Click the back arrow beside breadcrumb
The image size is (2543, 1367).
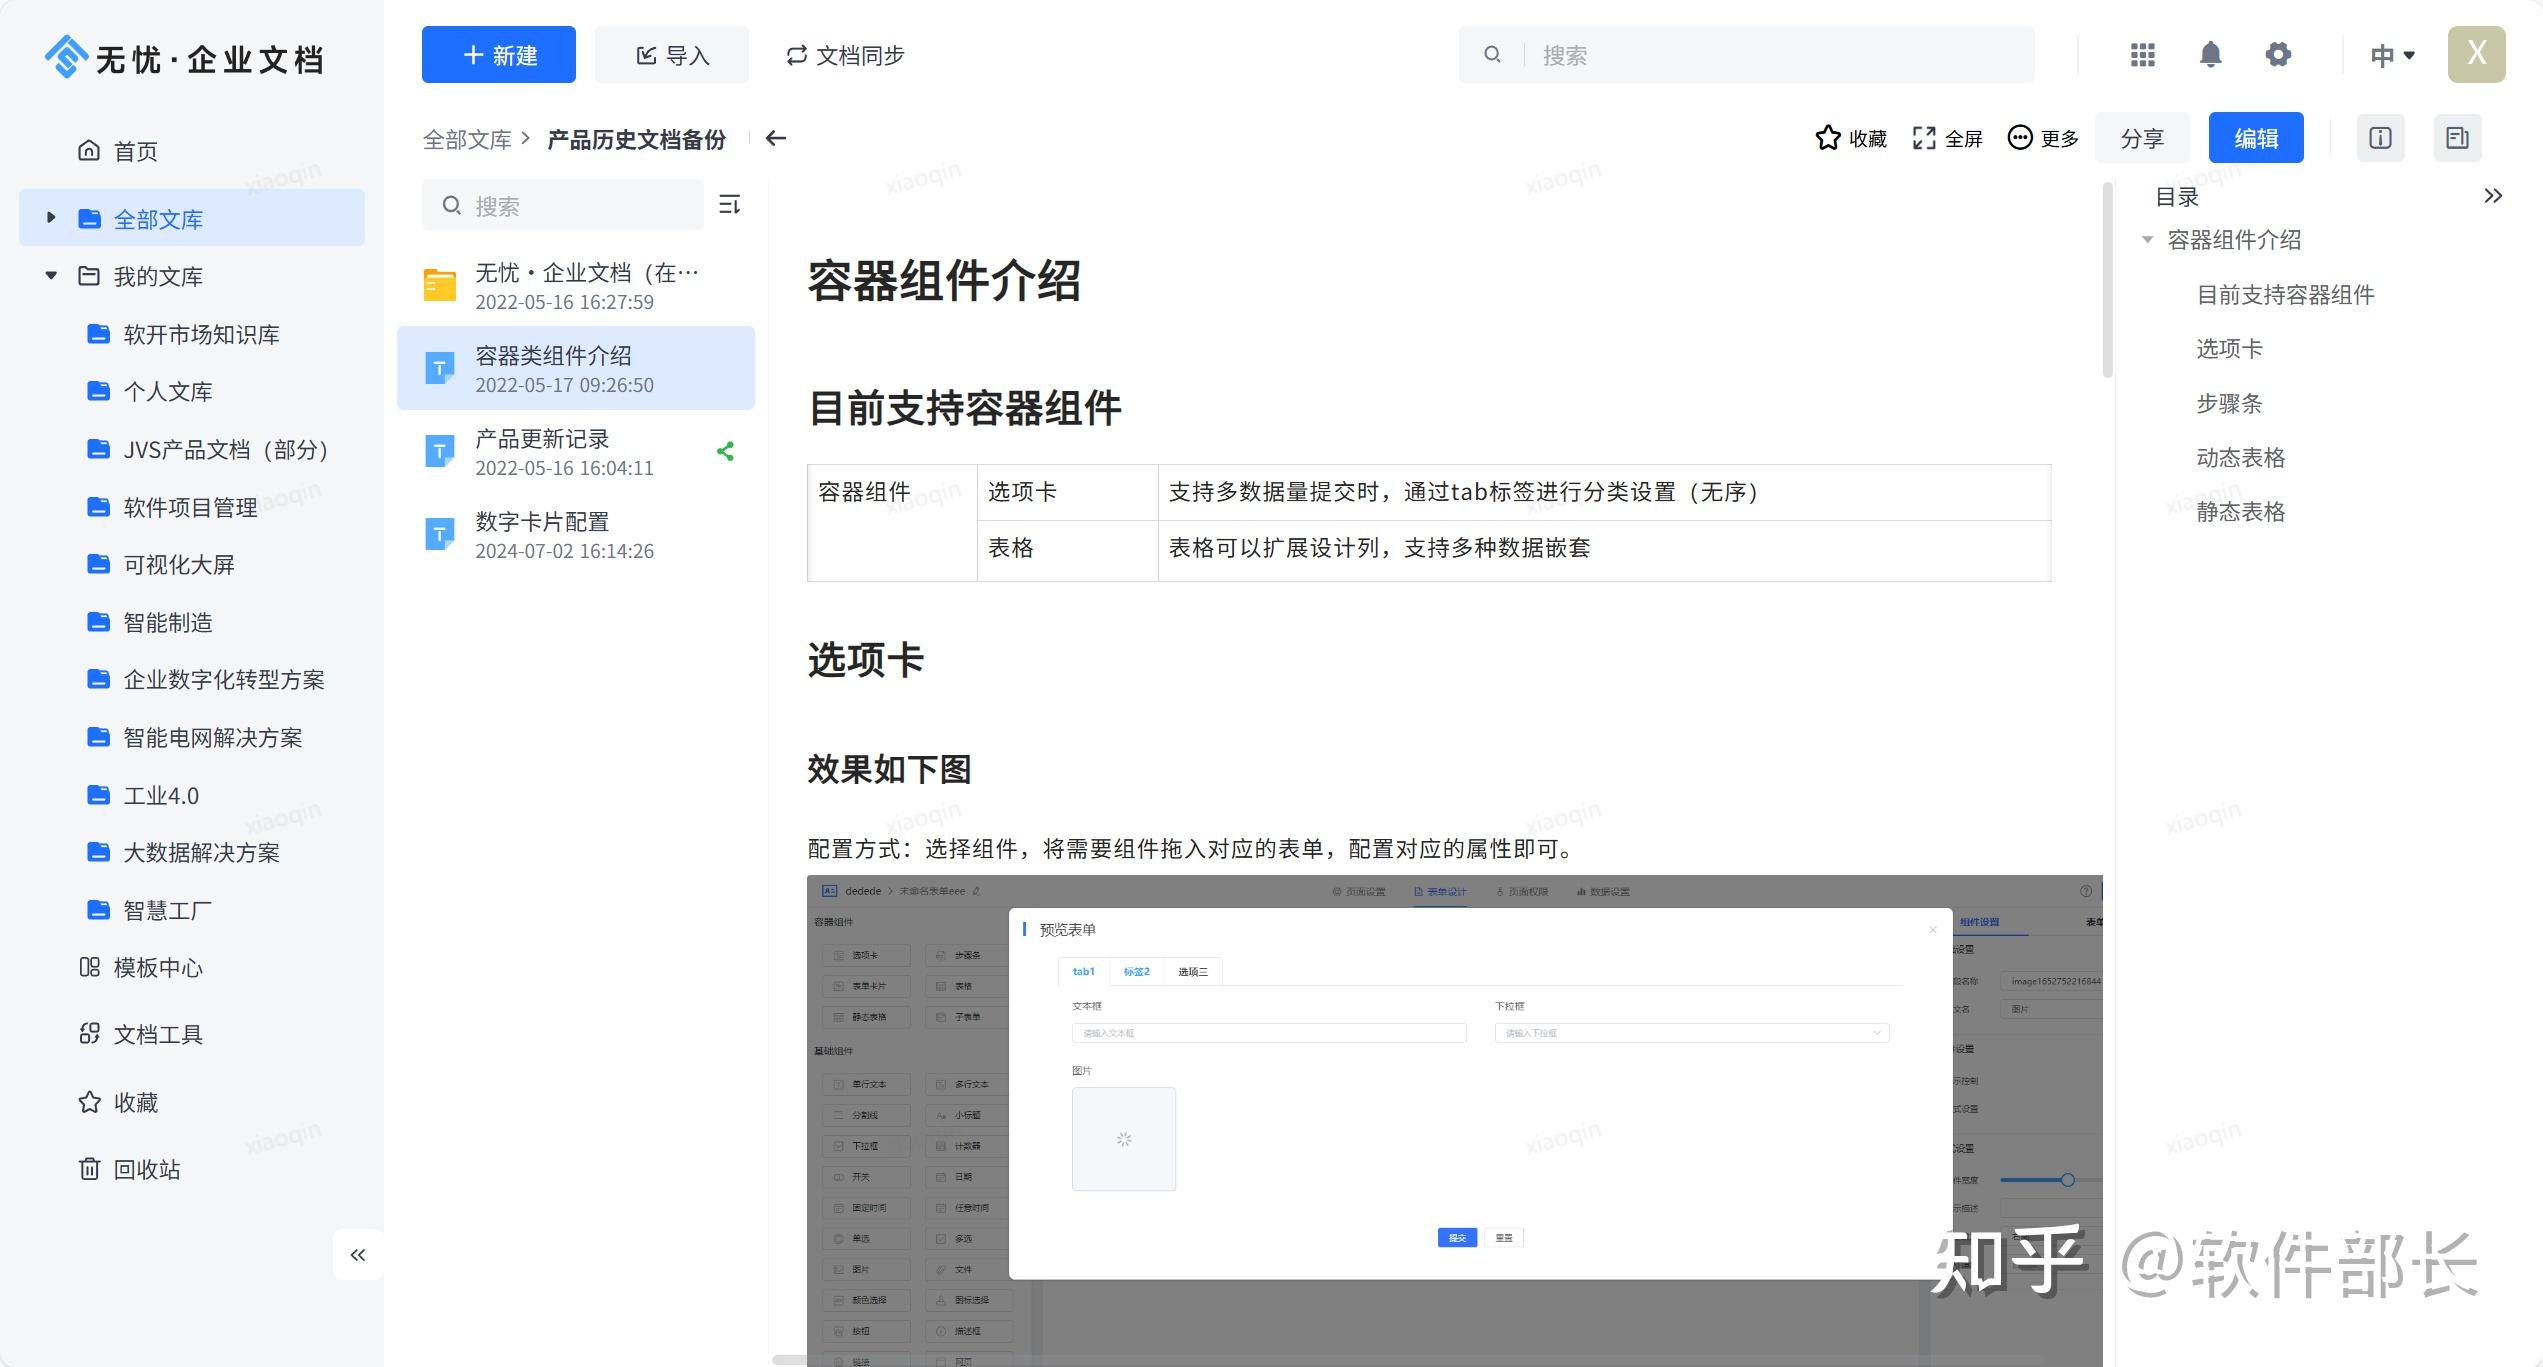click(x=776, y=139)
